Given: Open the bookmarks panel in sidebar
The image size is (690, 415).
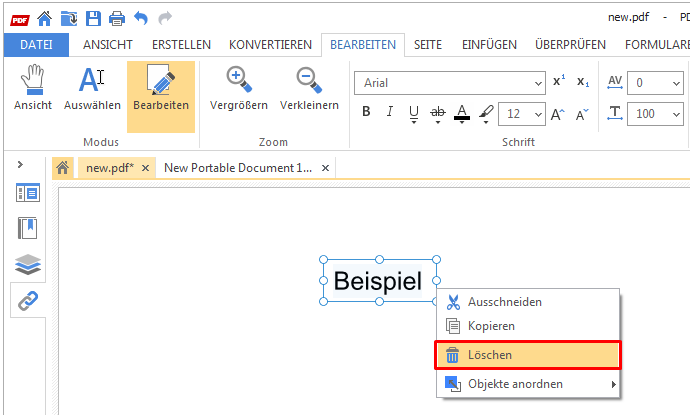Looking at the screenshot, I should 27,229.
